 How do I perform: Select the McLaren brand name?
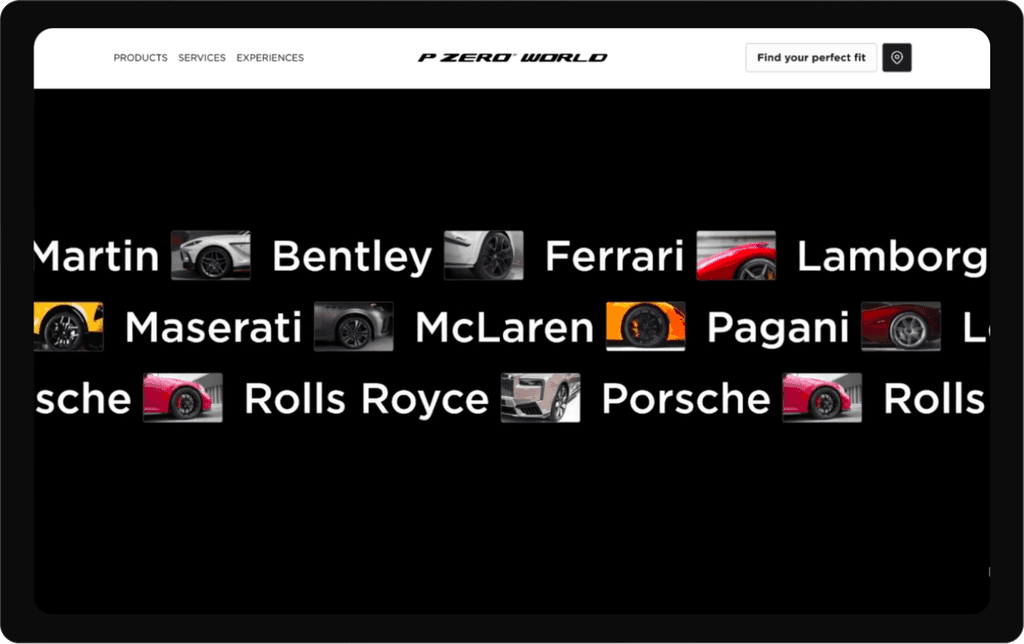coord(504,327)
